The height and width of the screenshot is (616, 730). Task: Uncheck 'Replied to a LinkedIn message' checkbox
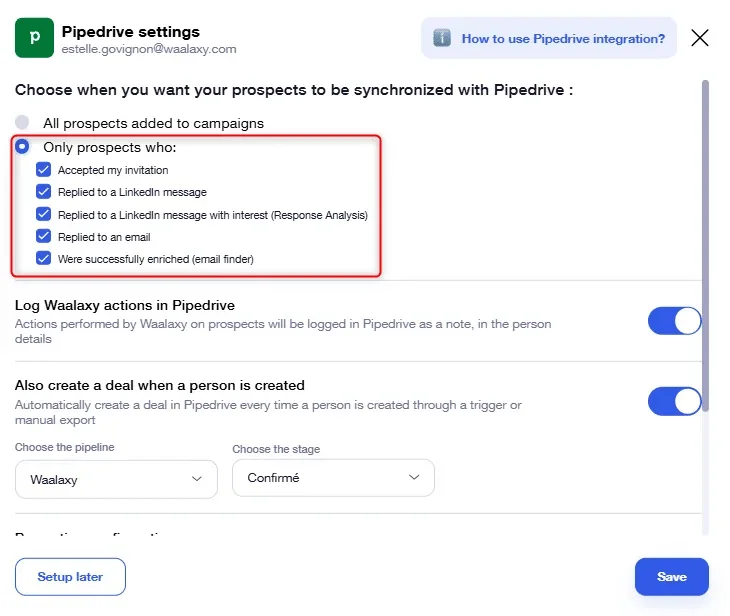pos(43,191)
